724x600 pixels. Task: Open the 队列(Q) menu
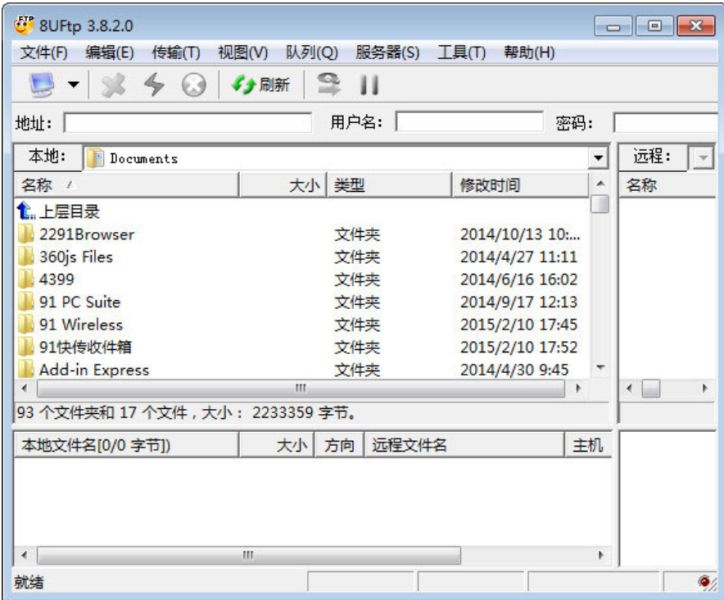coord(312,52)
